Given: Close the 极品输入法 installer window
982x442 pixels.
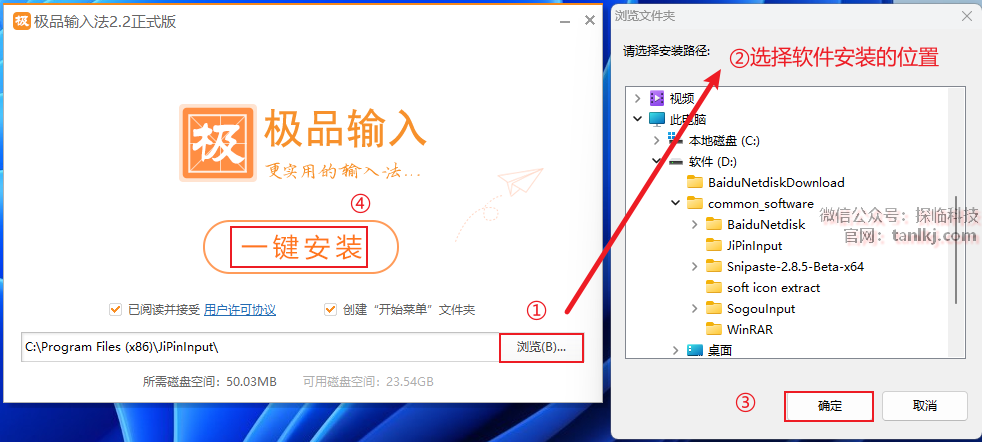Looking at the screenshot, I should pyautogui.click(x=589, y=21).
